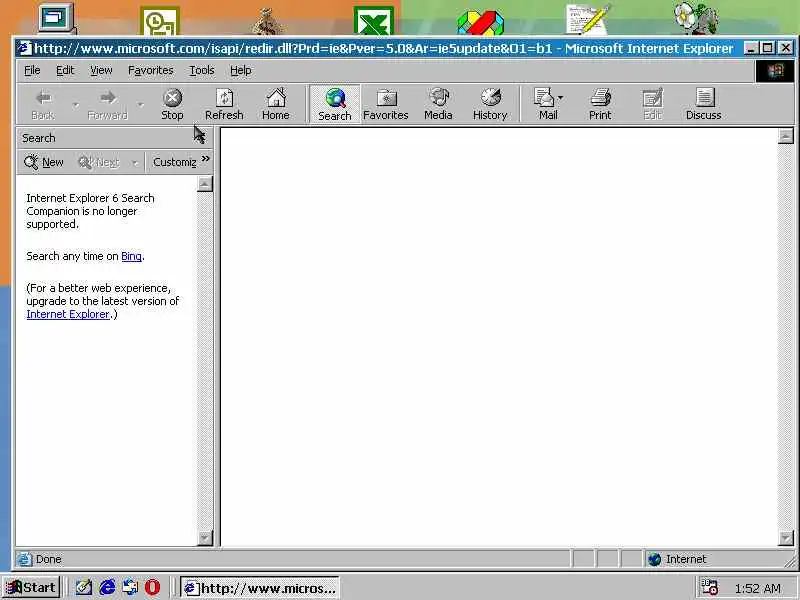Click the Customize search button
800x600 pixels.
[x=174, y=162]
